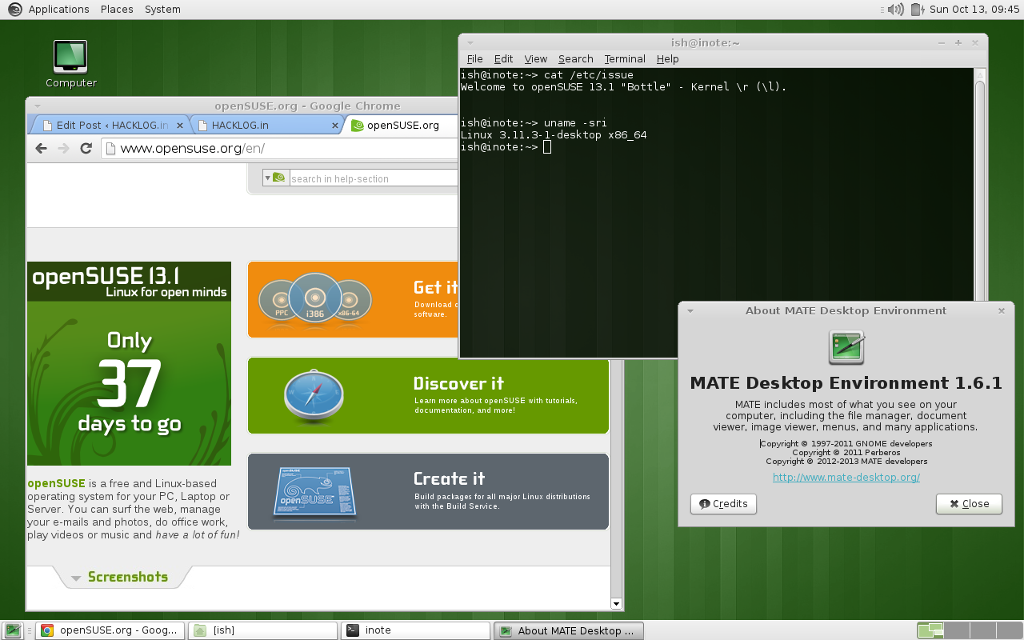
Task: Open the Terminal menu in terminal menubar
Action: coord(624,59)
